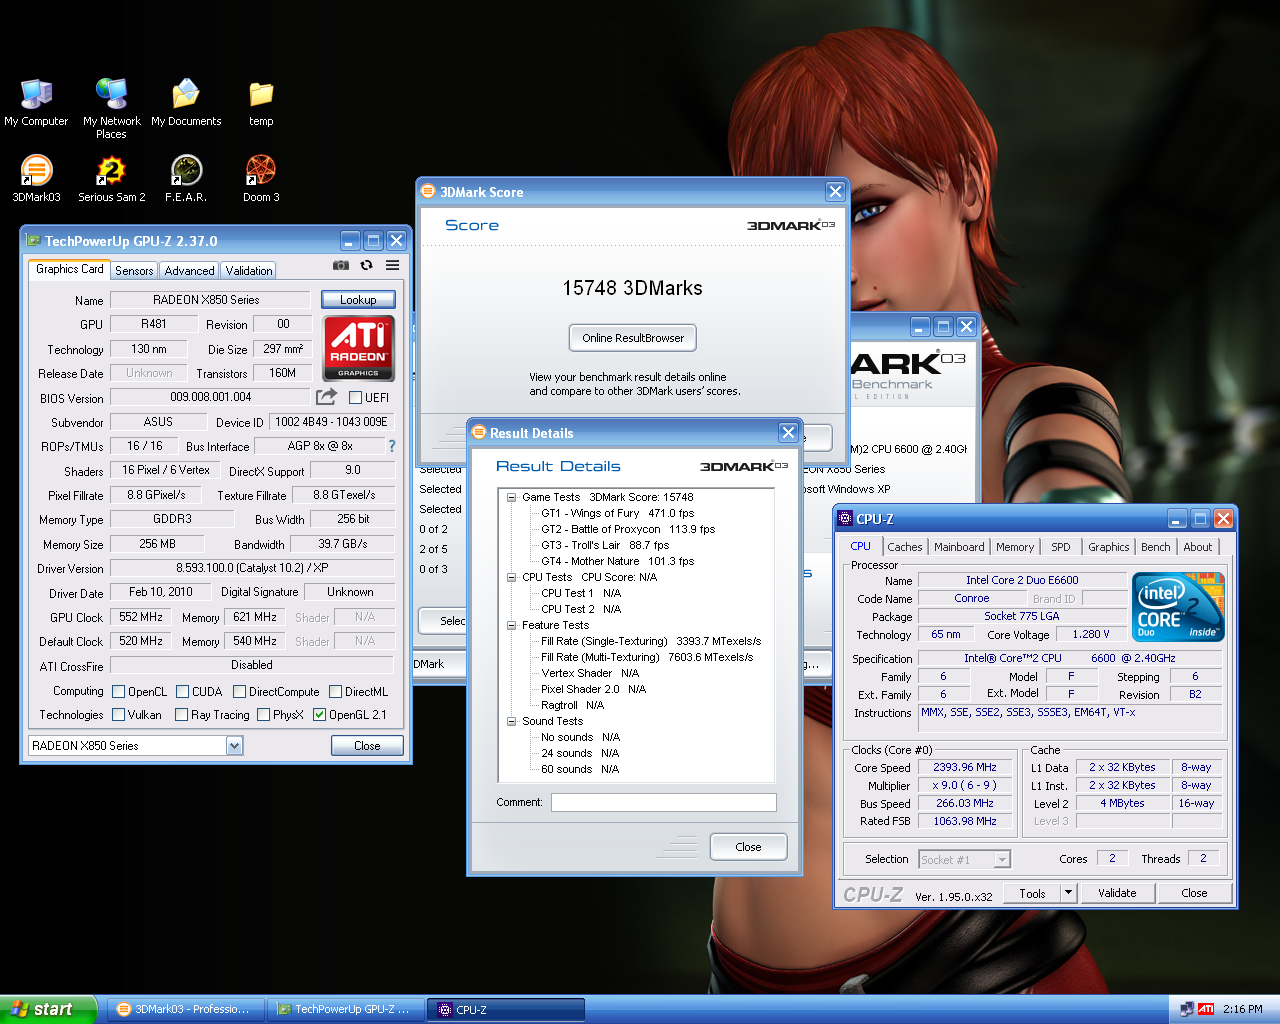Open the My Computer desktop icon
This screenshot has width=1280, height=1024.
[x=36, y=103]
